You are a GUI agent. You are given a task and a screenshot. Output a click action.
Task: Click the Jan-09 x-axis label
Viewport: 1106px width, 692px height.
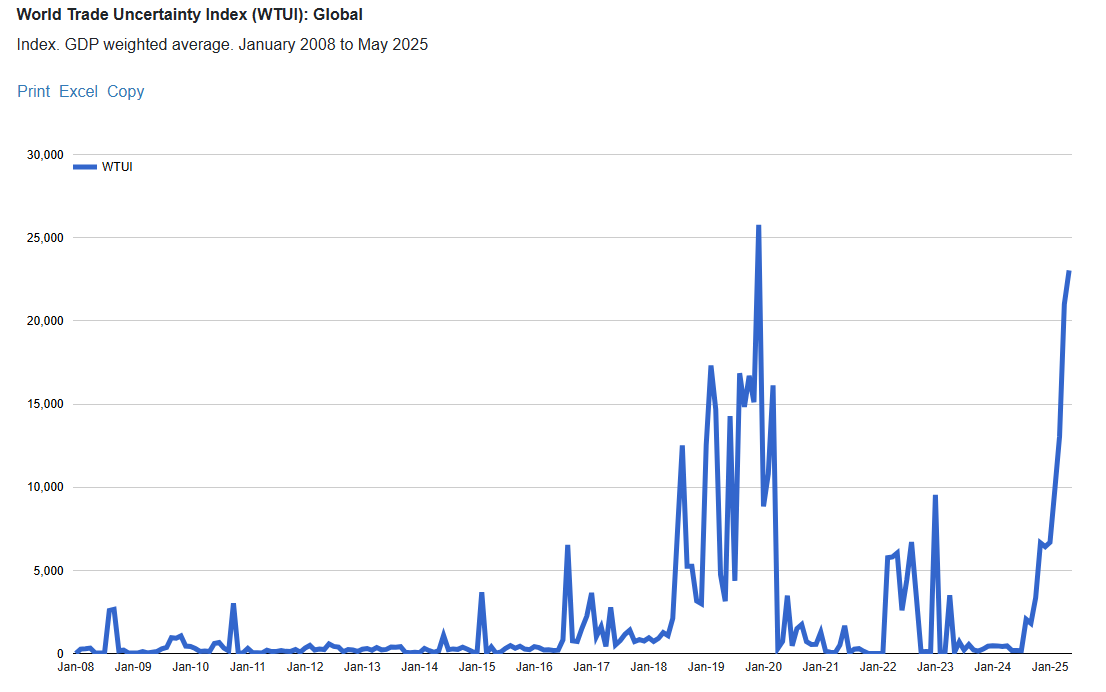(133, 667)
